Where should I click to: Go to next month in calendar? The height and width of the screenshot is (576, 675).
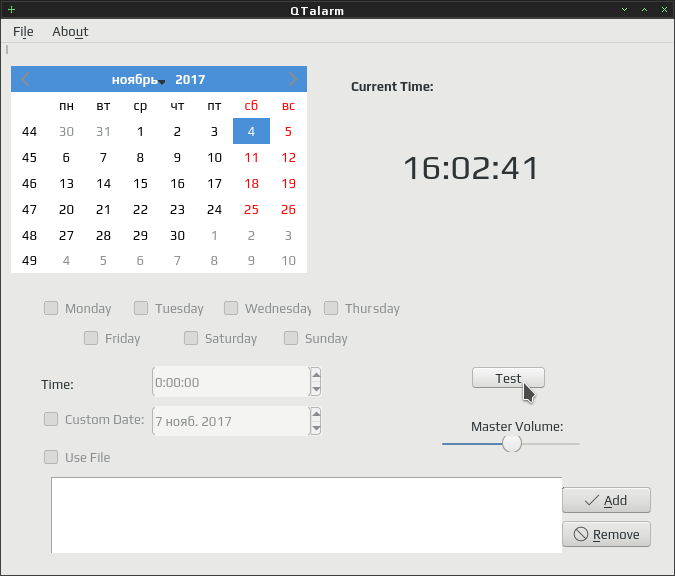point(292,79)
